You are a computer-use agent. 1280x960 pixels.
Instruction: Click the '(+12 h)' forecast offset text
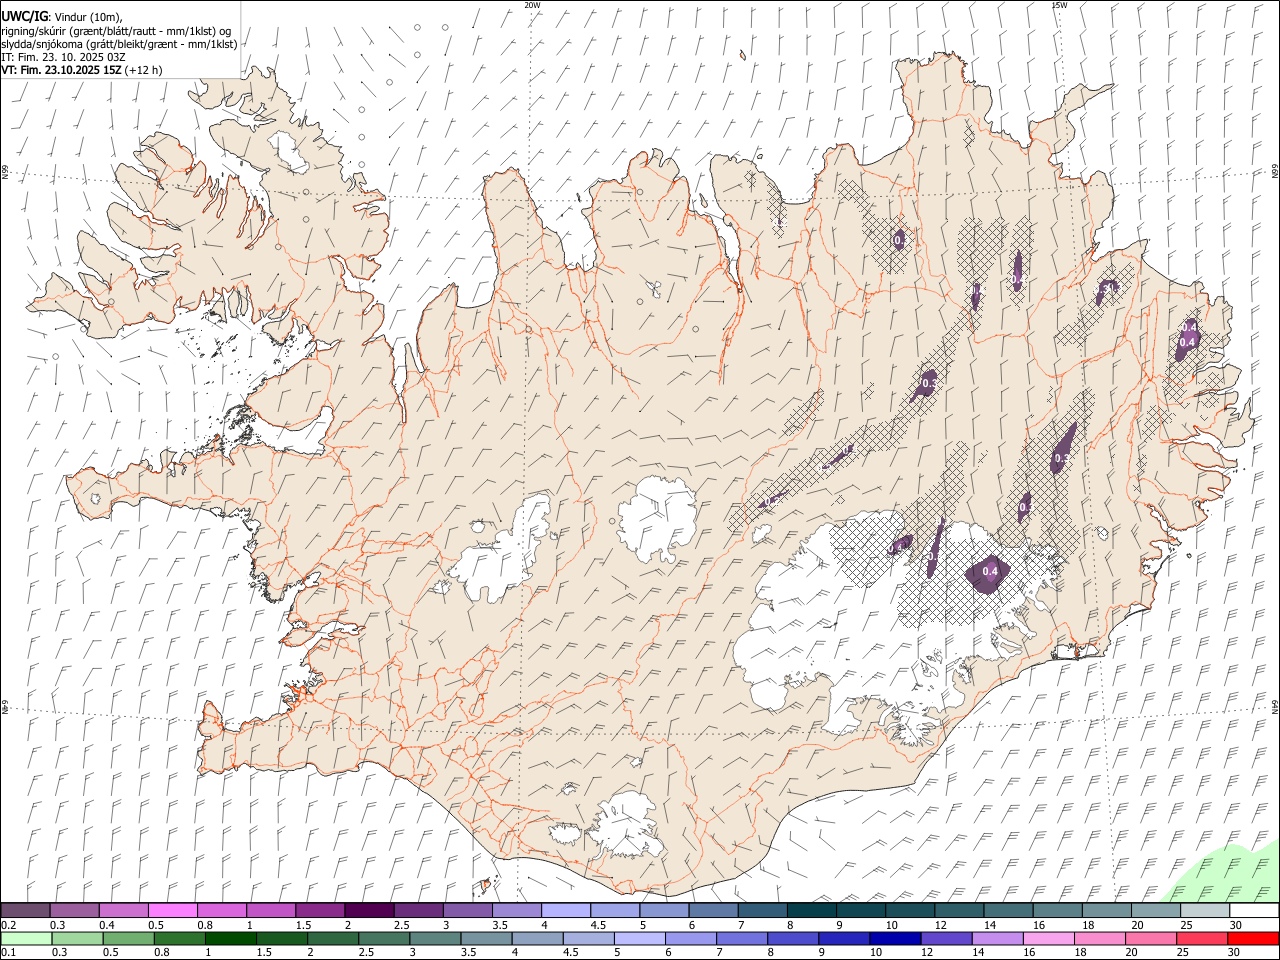143,70
